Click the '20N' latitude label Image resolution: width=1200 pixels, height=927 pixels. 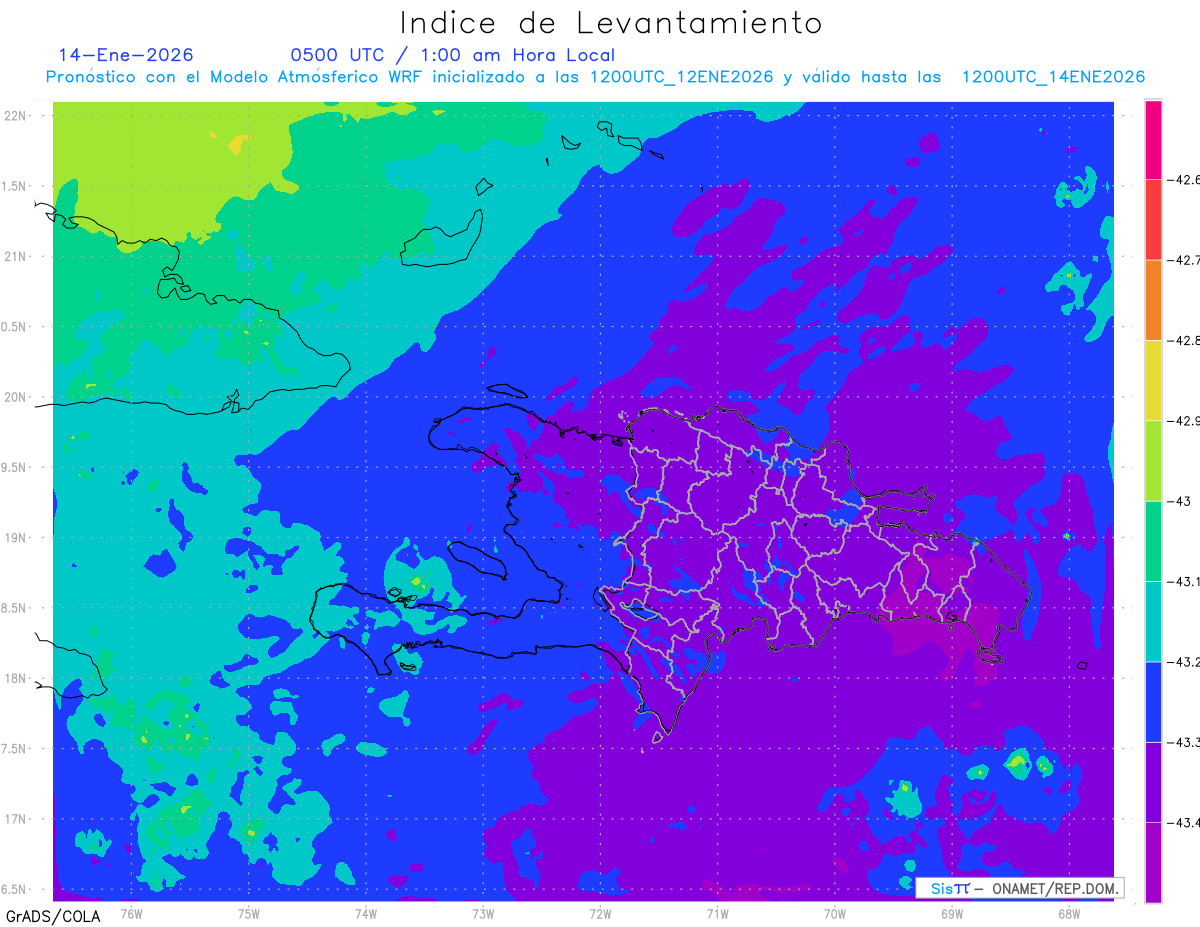click(x=16, y=397)
